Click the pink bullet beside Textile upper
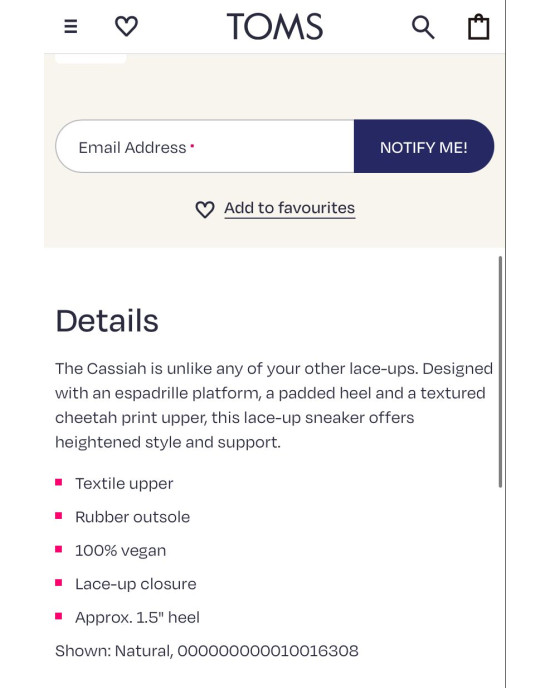 (x=58, y=482)
